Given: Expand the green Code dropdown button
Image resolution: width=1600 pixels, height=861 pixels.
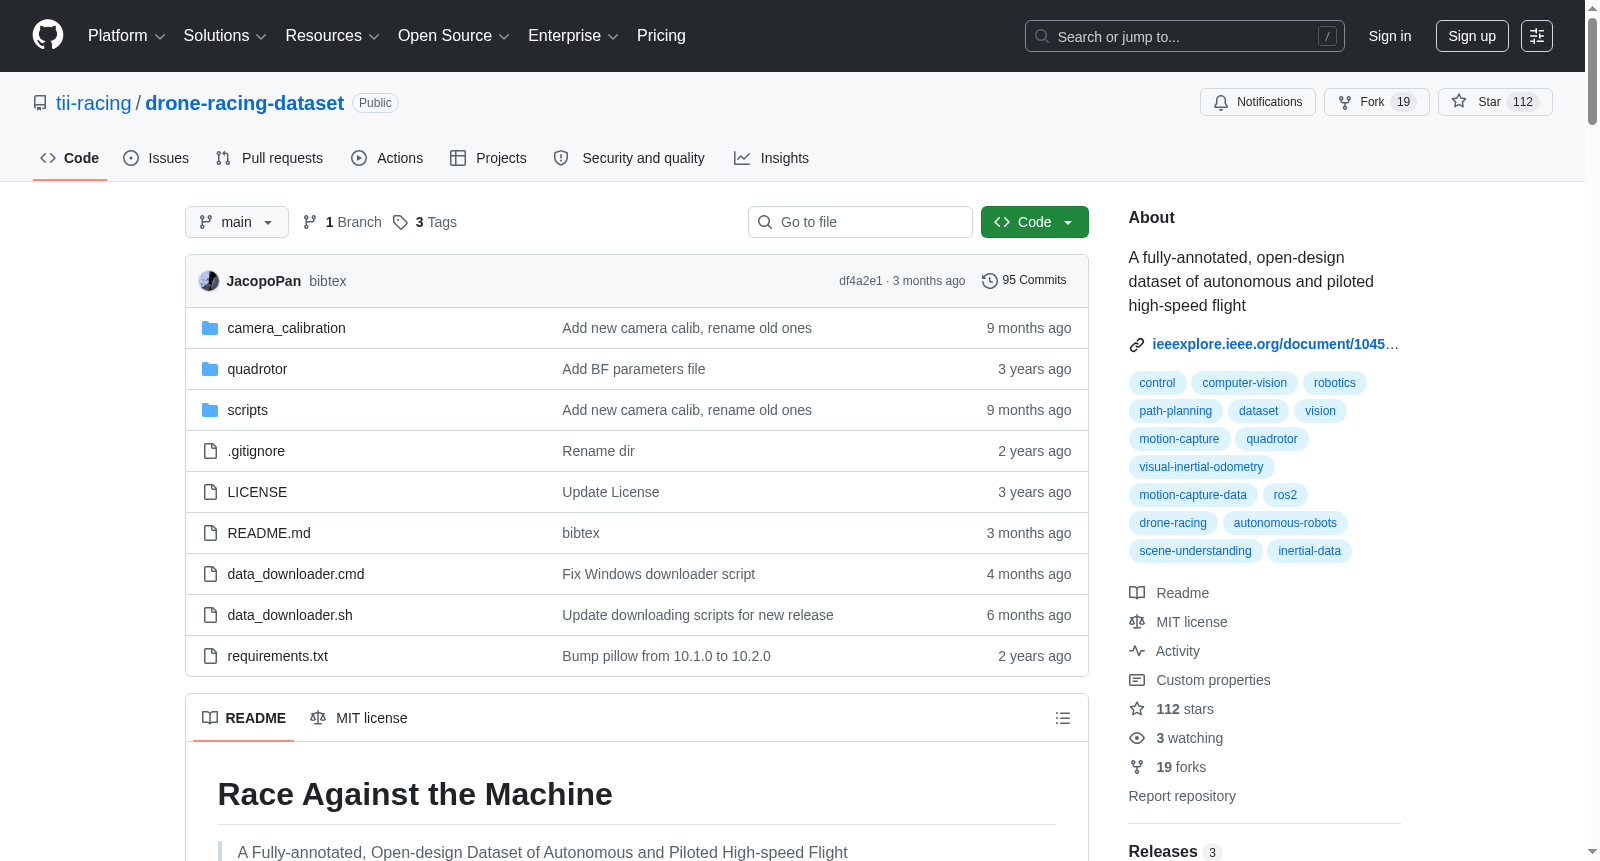Looking at the screenshot, I should (1035, 222).
